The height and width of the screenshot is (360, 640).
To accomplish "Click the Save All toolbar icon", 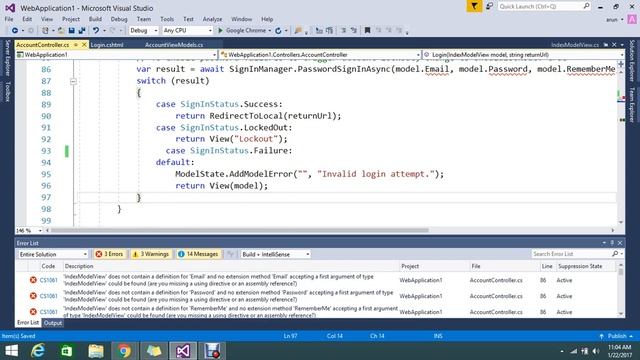I will click(82, 31).
